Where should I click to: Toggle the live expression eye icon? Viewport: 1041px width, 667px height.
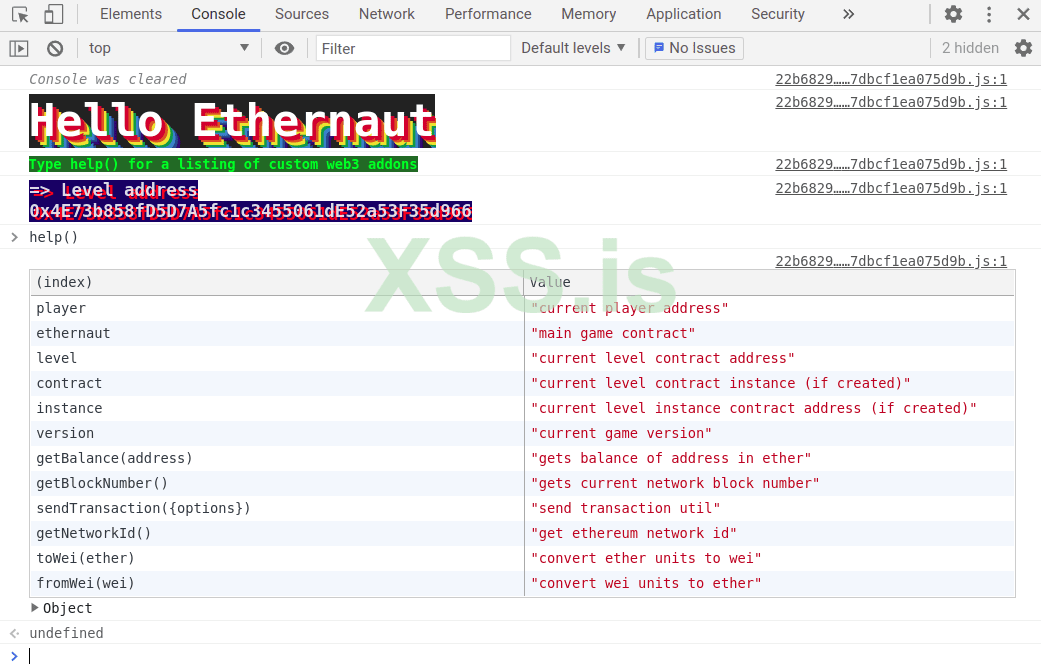[284, 48]
